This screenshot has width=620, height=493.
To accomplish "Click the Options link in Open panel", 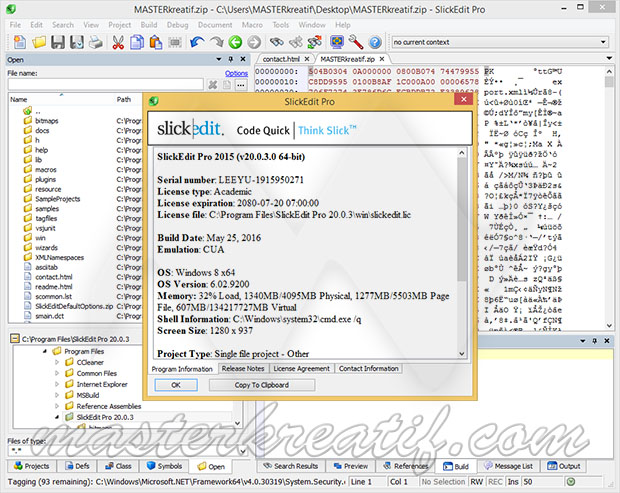I will (x=236, y=74).
